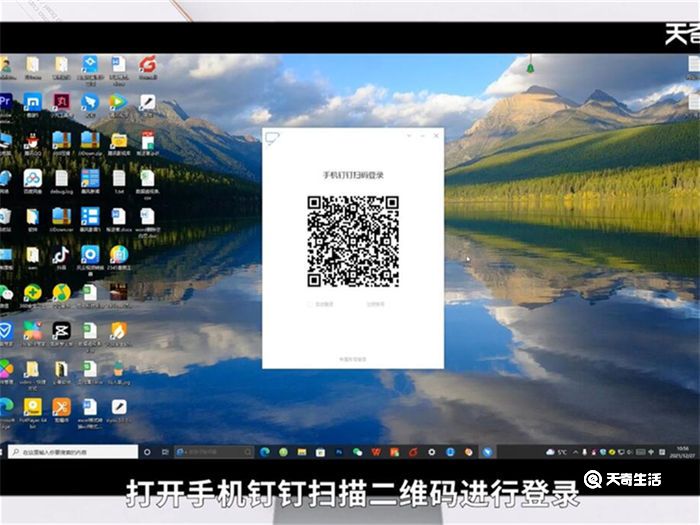Open WPS Office from the taskbar
This screenshot has height=525, width=700.
pyautogui.click(x=375, y=452)
